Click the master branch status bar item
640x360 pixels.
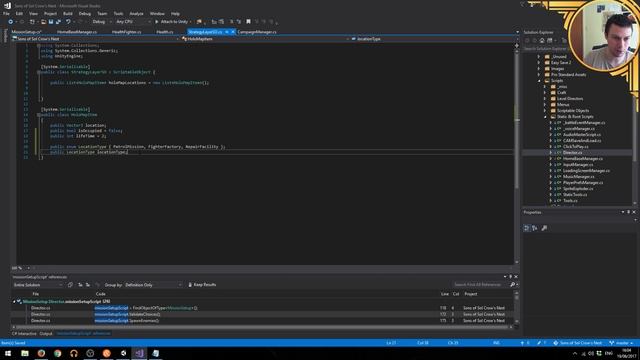click(x=622, y=343)
